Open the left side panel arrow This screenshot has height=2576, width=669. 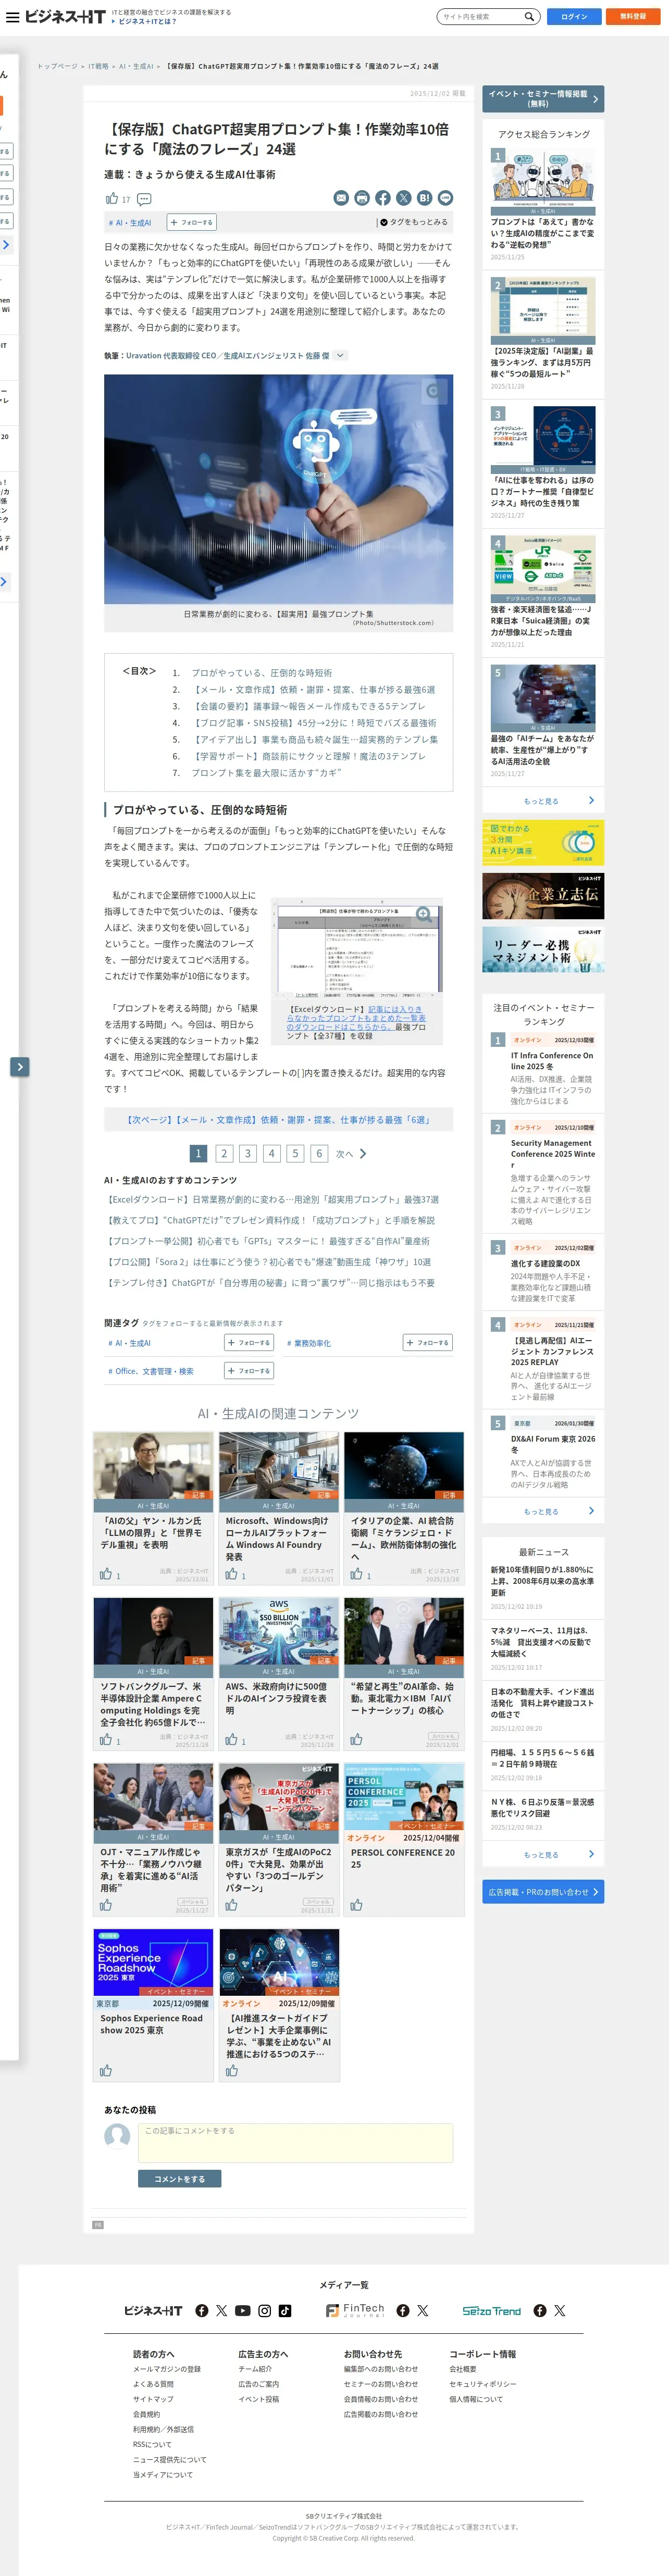(19, 1066)
